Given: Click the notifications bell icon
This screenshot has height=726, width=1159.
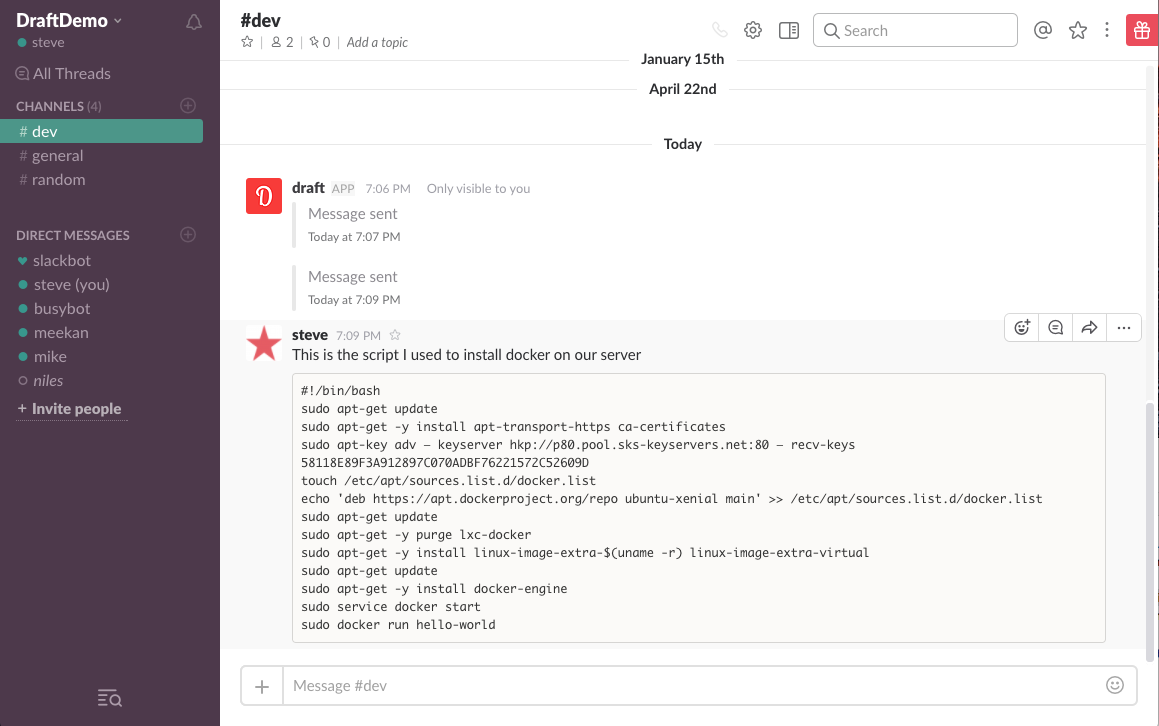Looking at the screenshot, I should tap(194, 22).
